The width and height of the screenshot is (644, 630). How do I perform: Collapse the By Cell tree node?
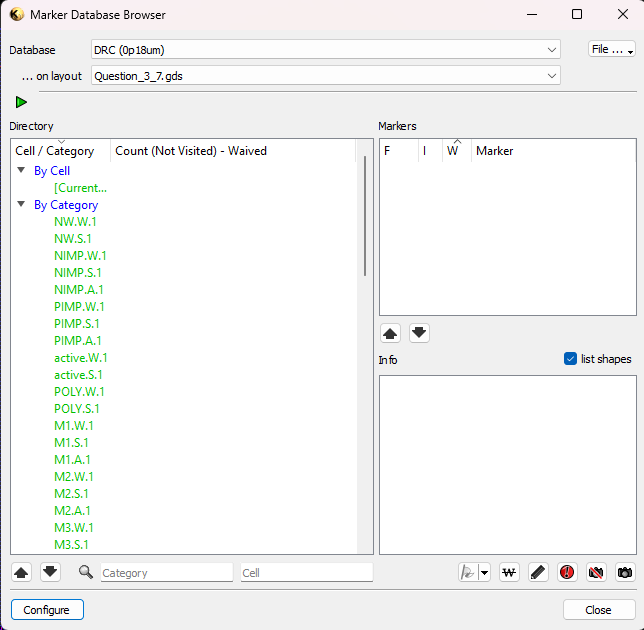pyautogui.click(x=21, y=170)
